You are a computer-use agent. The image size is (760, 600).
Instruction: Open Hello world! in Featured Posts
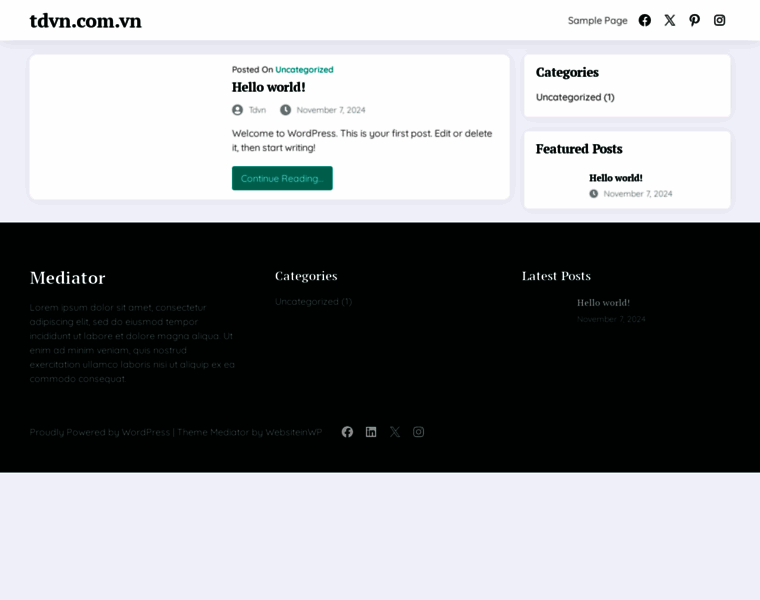[615, 178]
